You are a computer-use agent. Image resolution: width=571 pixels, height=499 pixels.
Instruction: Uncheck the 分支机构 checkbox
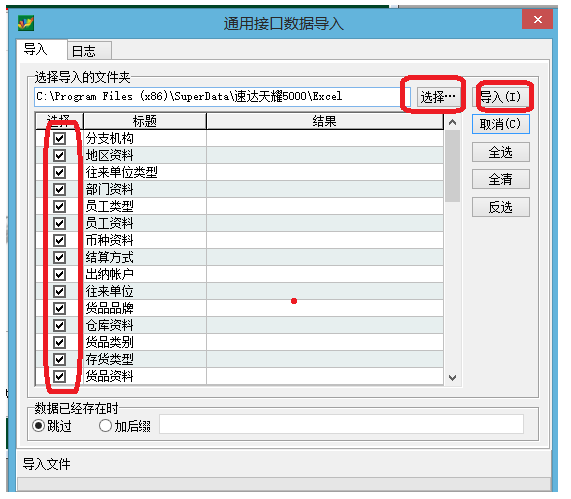tap(59, 138)
